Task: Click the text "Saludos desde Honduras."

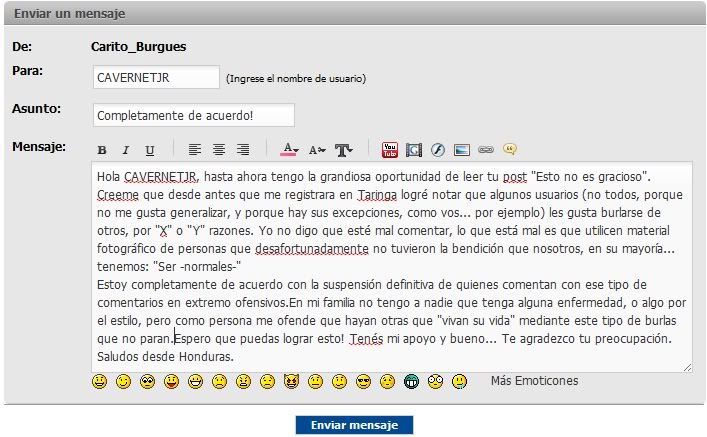Action: [x=165, y=357]
